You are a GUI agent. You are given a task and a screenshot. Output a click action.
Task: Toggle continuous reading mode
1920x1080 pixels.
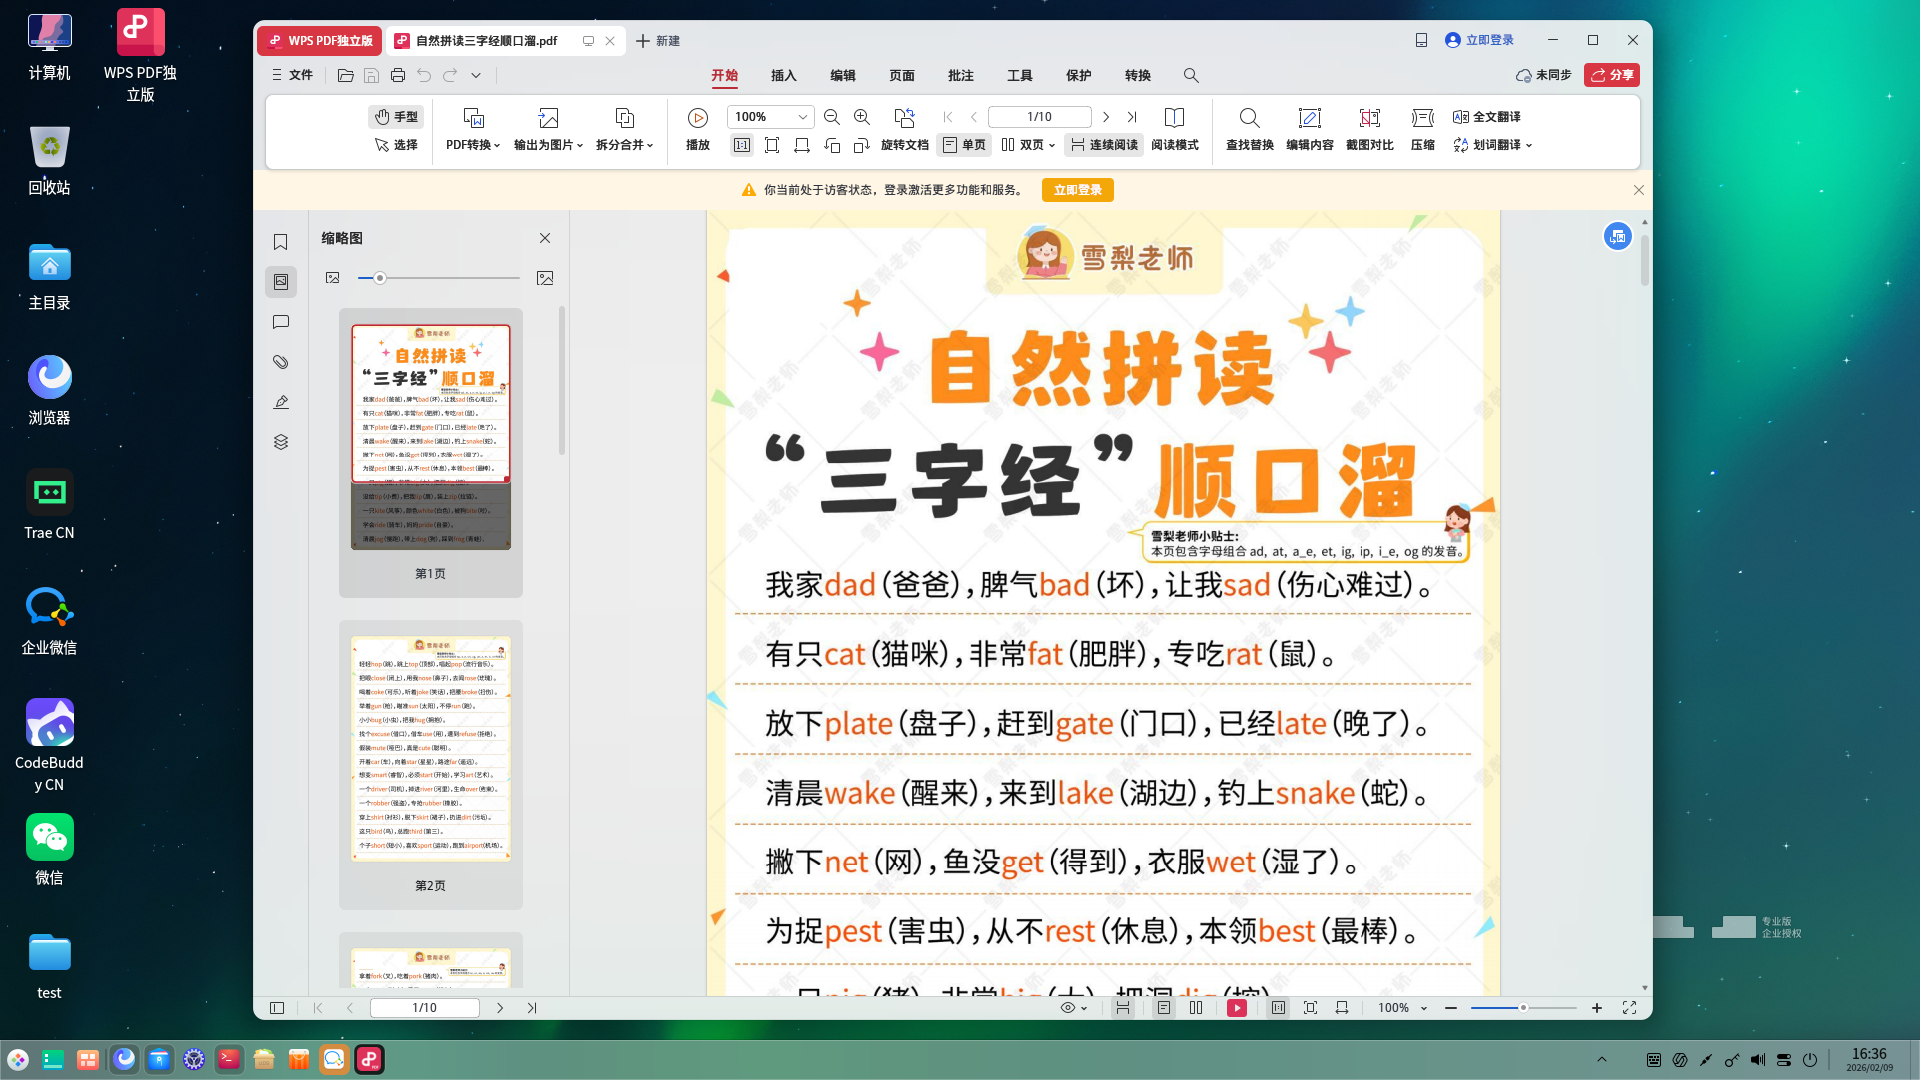coord(1104,145)
